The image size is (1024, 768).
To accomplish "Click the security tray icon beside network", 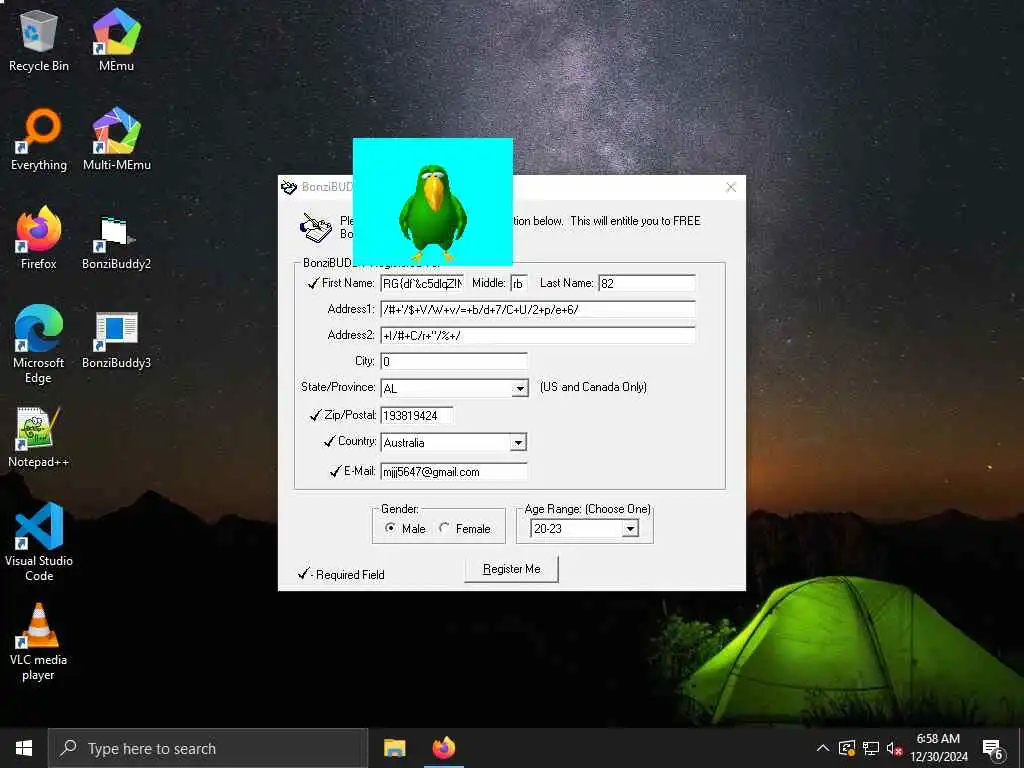I will [x=847, y=748].
